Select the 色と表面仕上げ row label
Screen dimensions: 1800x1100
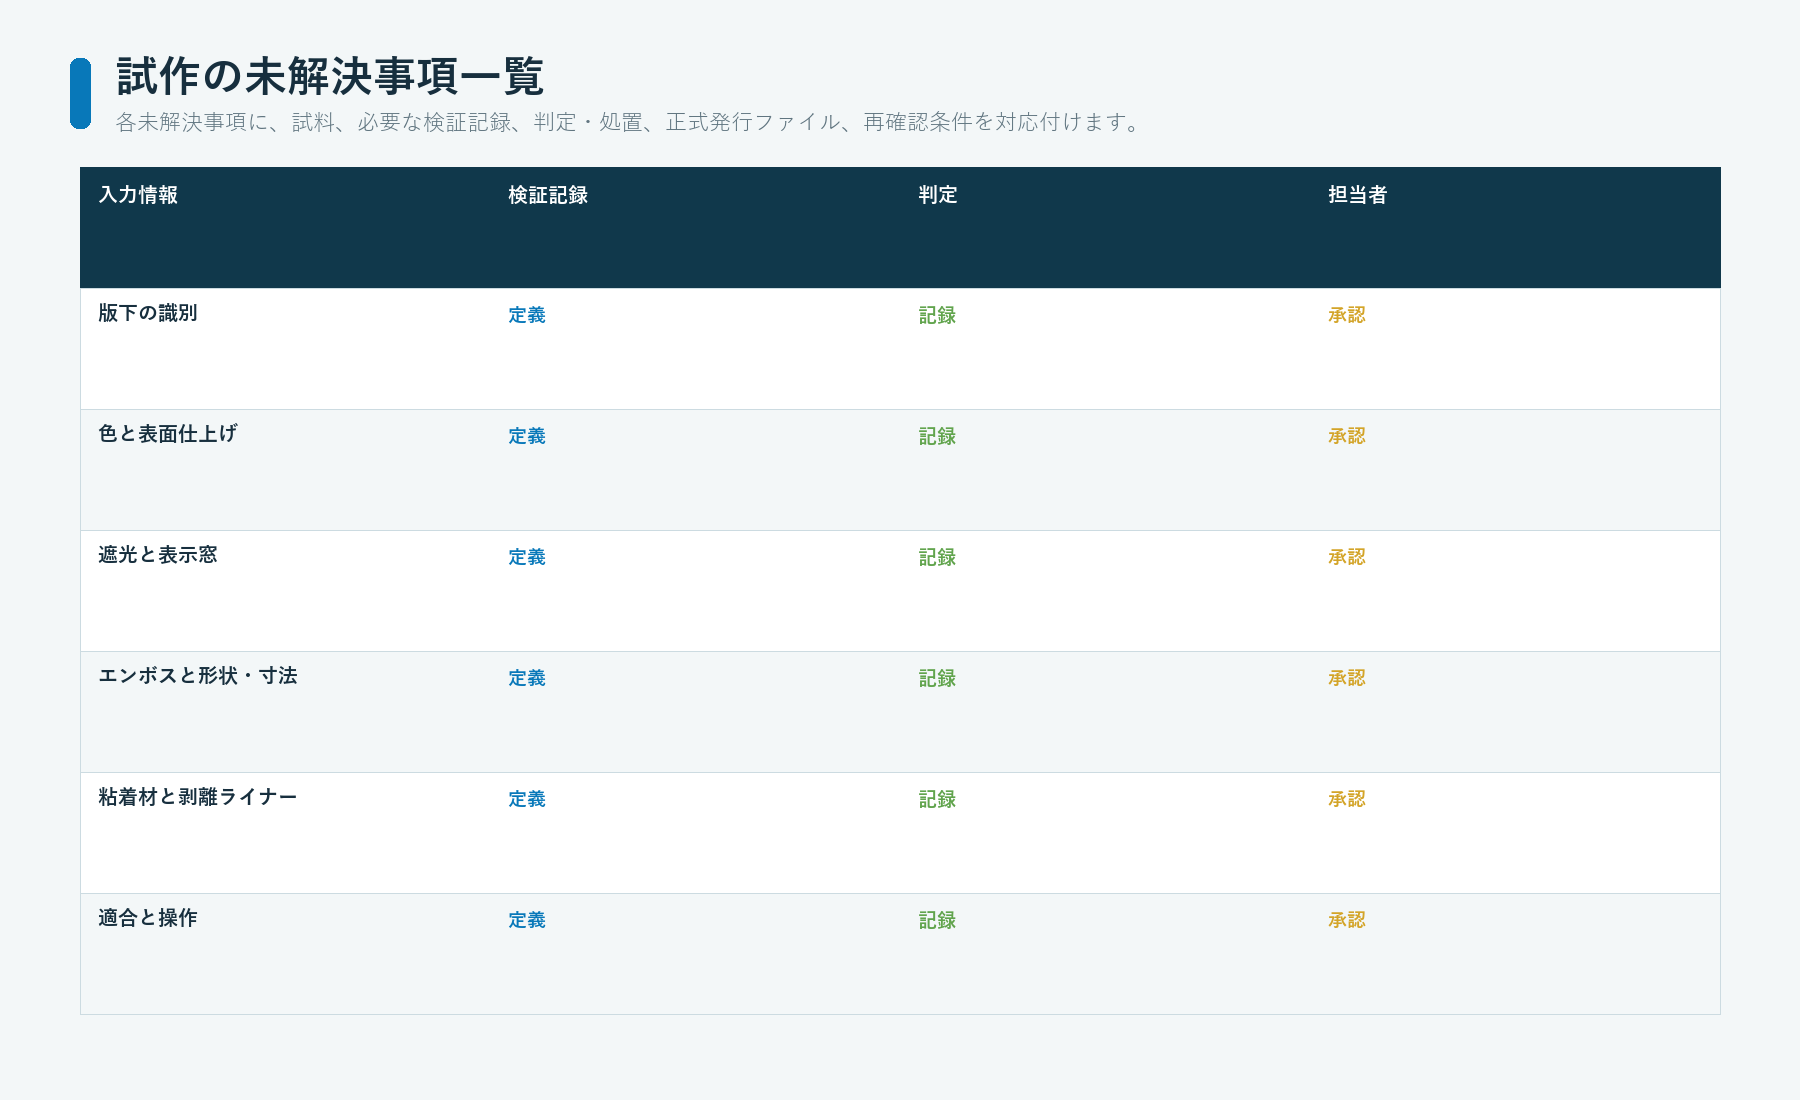pos(168,434)
